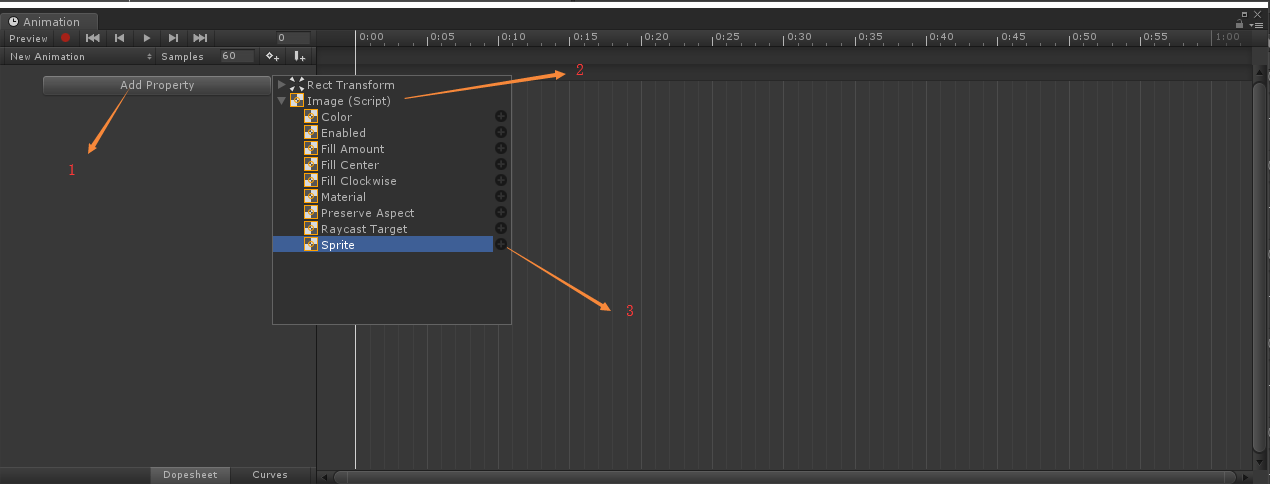Viewport: 1270px width, 484px height.
Task: Play the animation clip
Action: pos(147,38)
